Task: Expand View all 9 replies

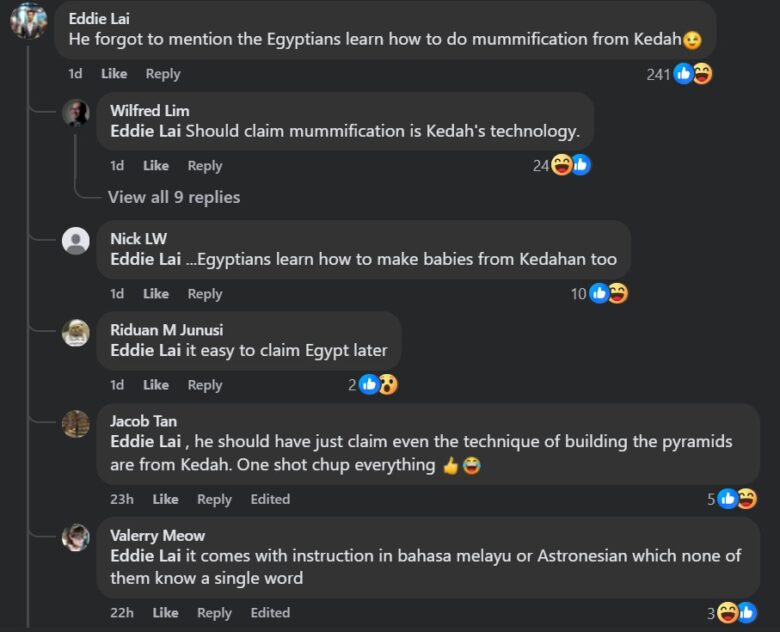Action: coord(174,197)
